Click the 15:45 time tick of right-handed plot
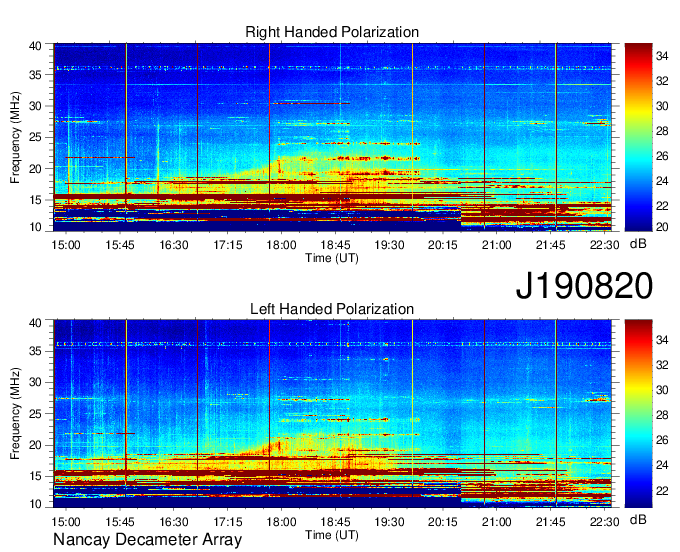 [120, 245]
